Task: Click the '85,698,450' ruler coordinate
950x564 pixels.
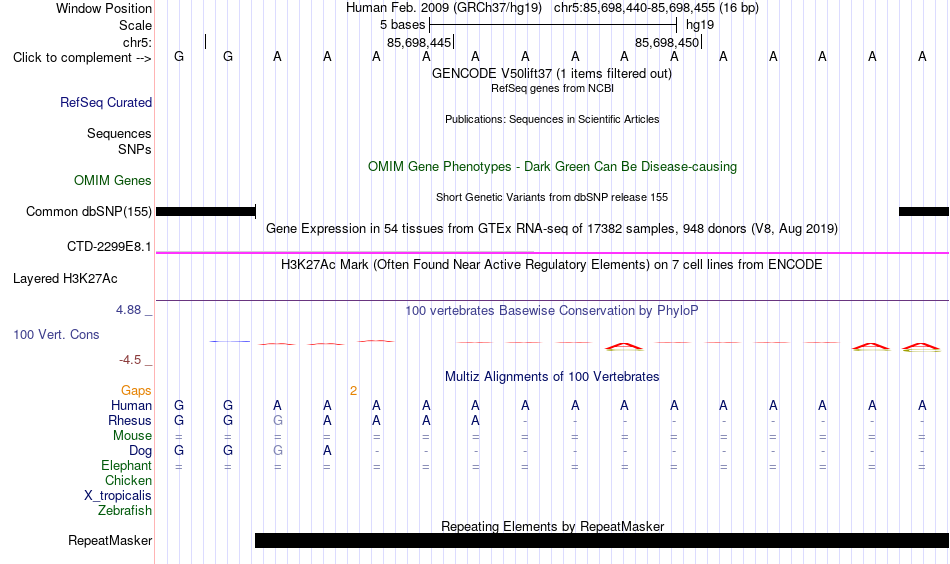Action: [x=667, y=42]
